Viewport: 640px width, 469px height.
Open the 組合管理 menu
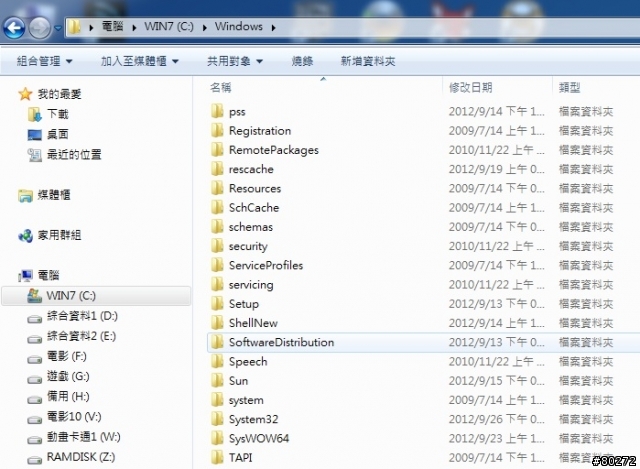44,61
